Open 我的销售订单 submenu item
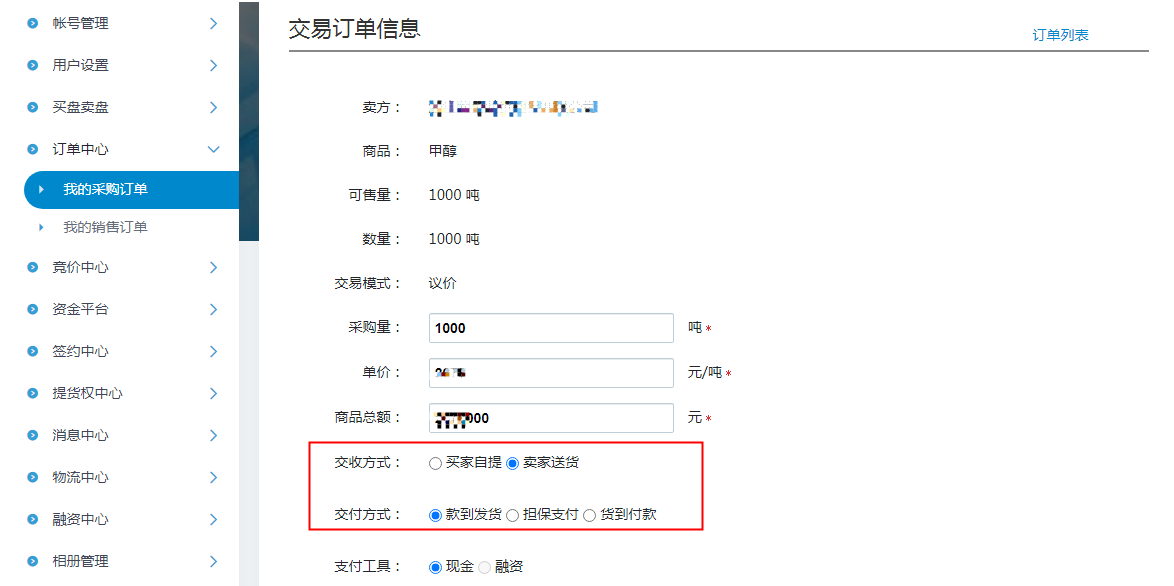 click(105, 227)
